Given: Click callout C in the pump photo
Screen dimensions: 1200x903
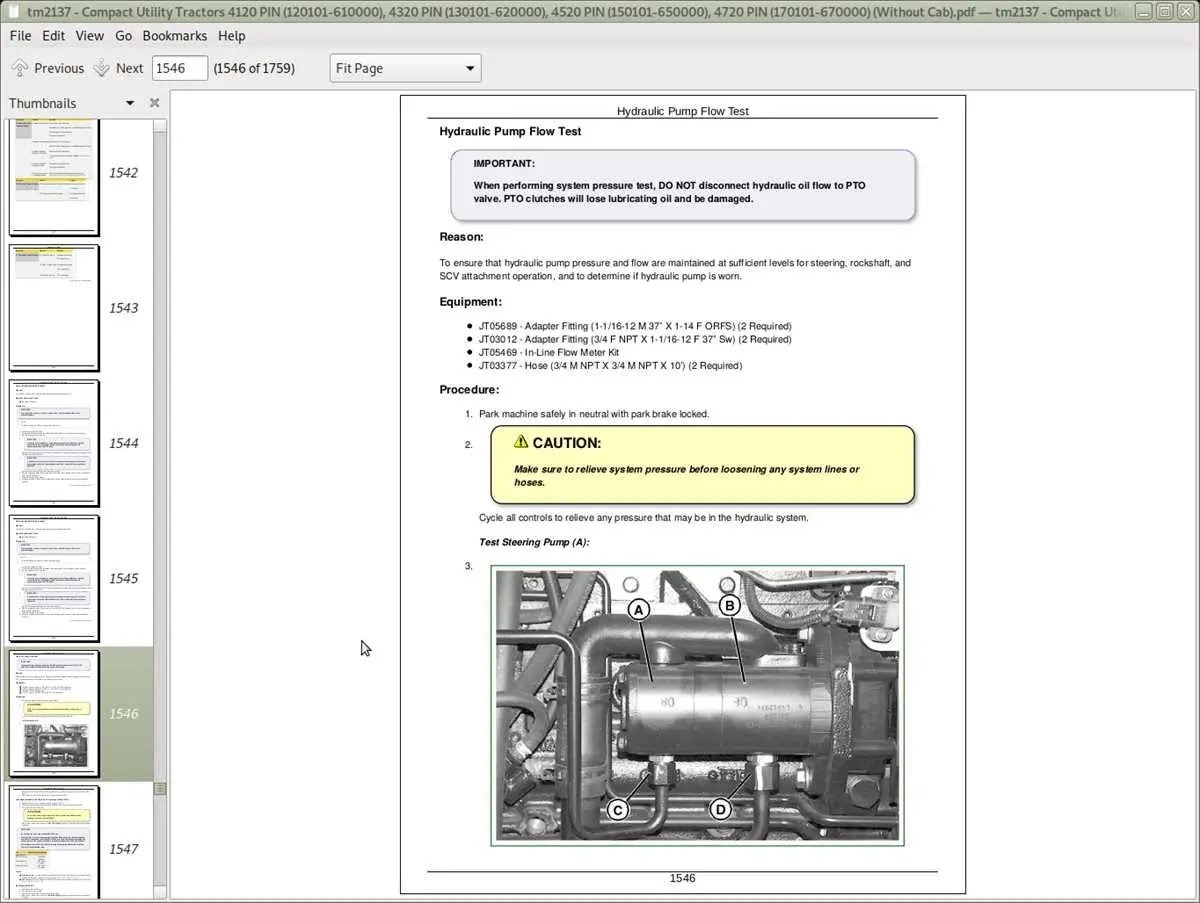Looking at the screenshot, I should (618, 809).
